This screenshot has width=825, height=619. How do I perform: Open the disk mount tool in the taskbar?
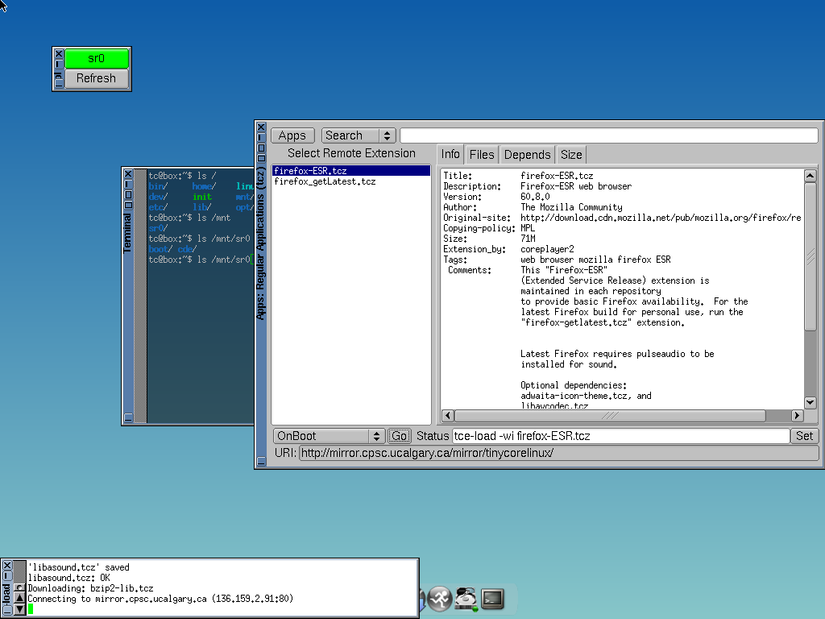click(465, 598)
